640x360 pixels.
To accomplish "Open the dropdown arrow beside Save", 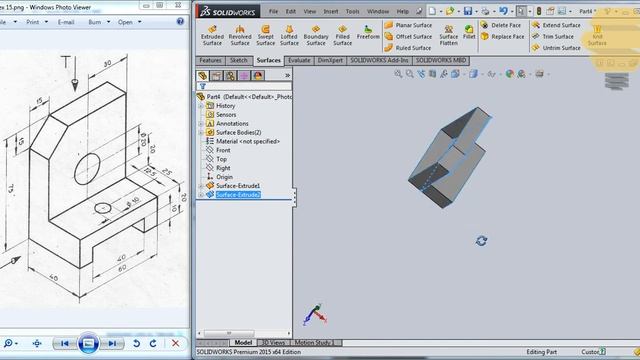I will (x=476, y=11).
